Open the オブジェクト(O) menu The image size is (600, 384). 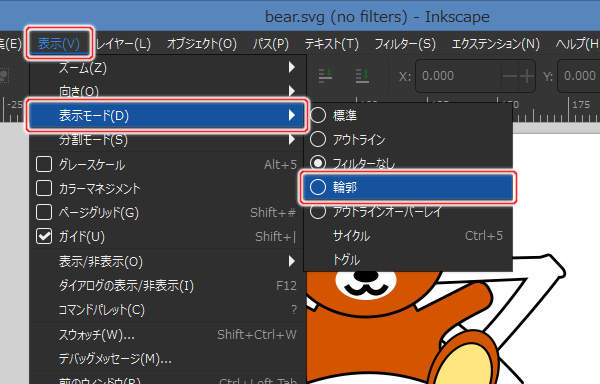[202, 44]
